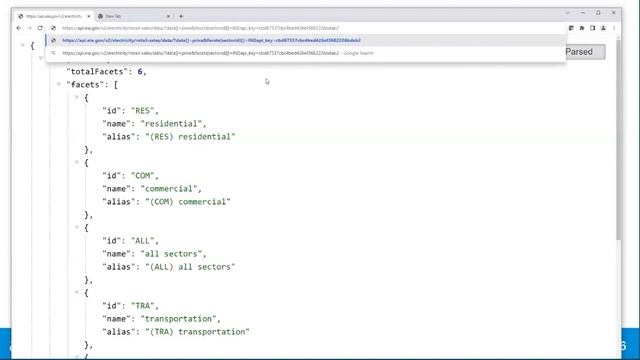Switch to the New Tab tab
The height and width of the screenshot is (360, 640).
pyautogui.click(x=134, y=16)
